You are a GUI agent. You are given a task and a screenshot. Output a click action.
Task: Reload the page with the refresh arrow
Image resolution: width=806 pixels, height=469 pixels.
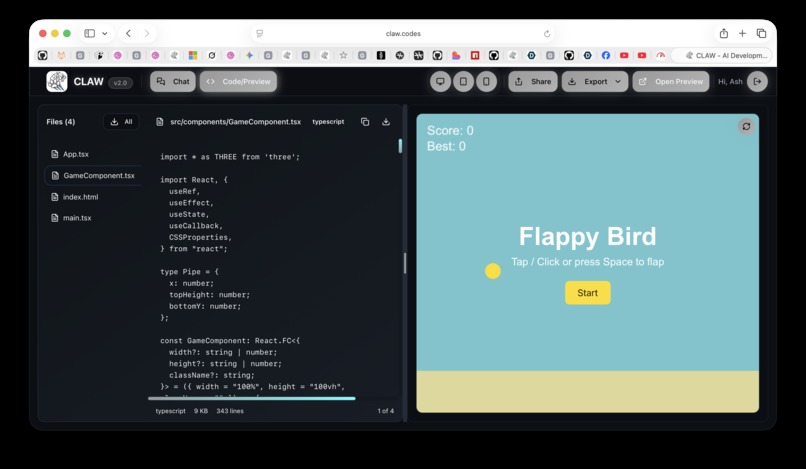(x=547, y=33)
